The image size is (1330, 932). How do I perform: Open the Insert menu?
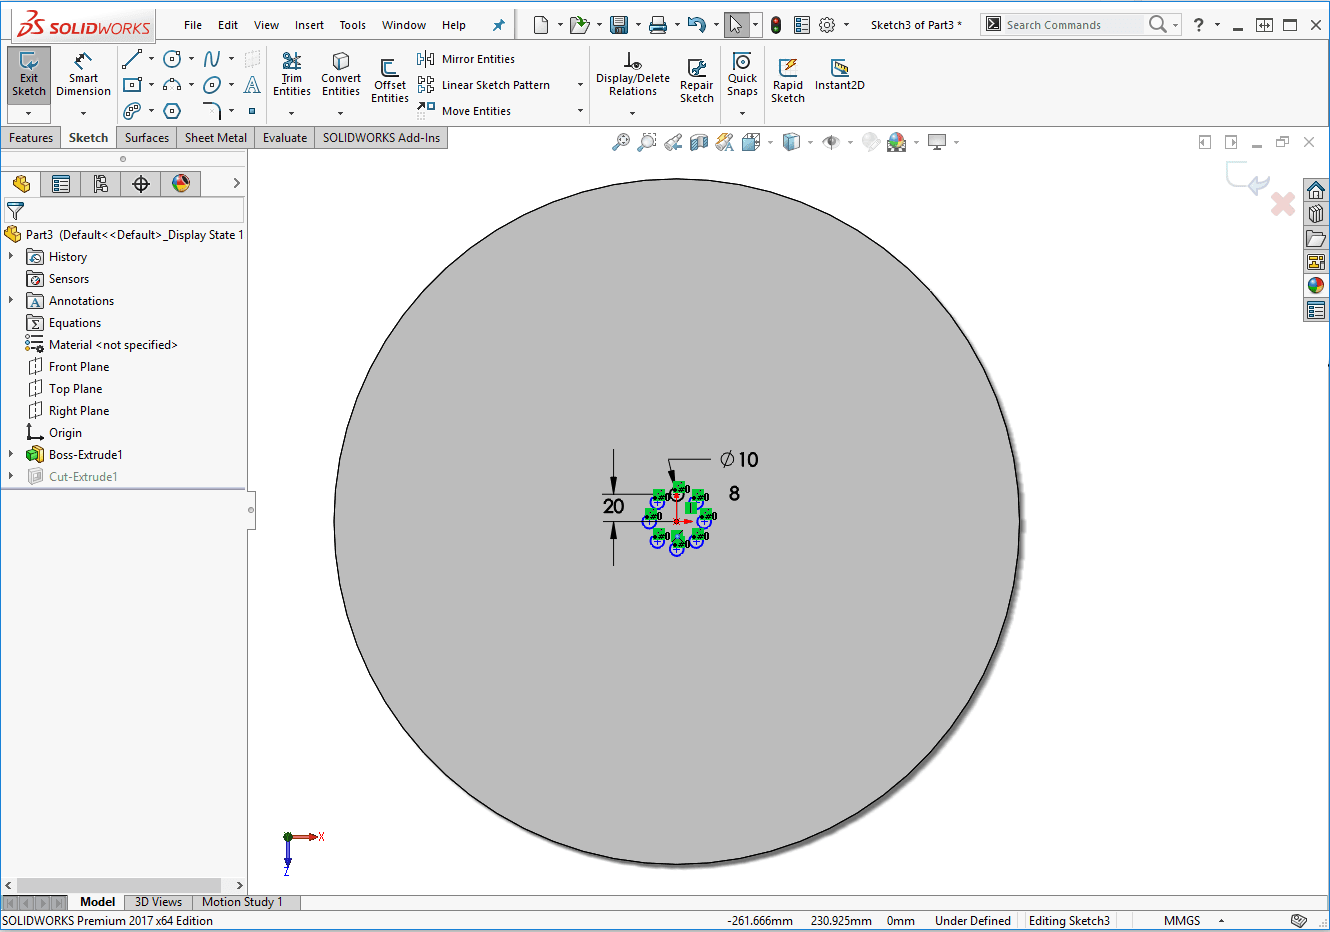point(309,25)
